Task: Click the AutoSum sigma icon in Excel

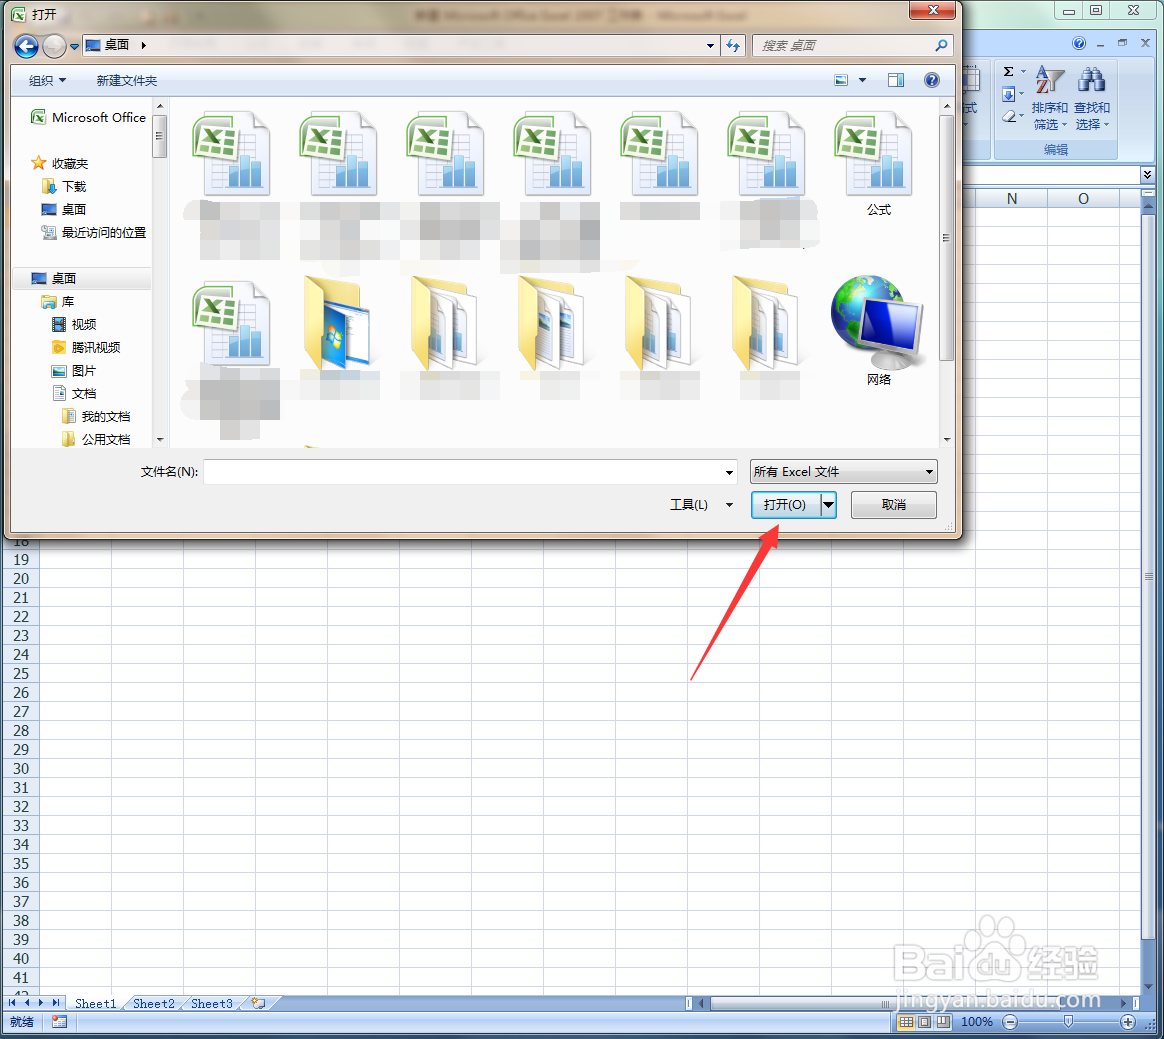Action: [x=1008, y=72]
